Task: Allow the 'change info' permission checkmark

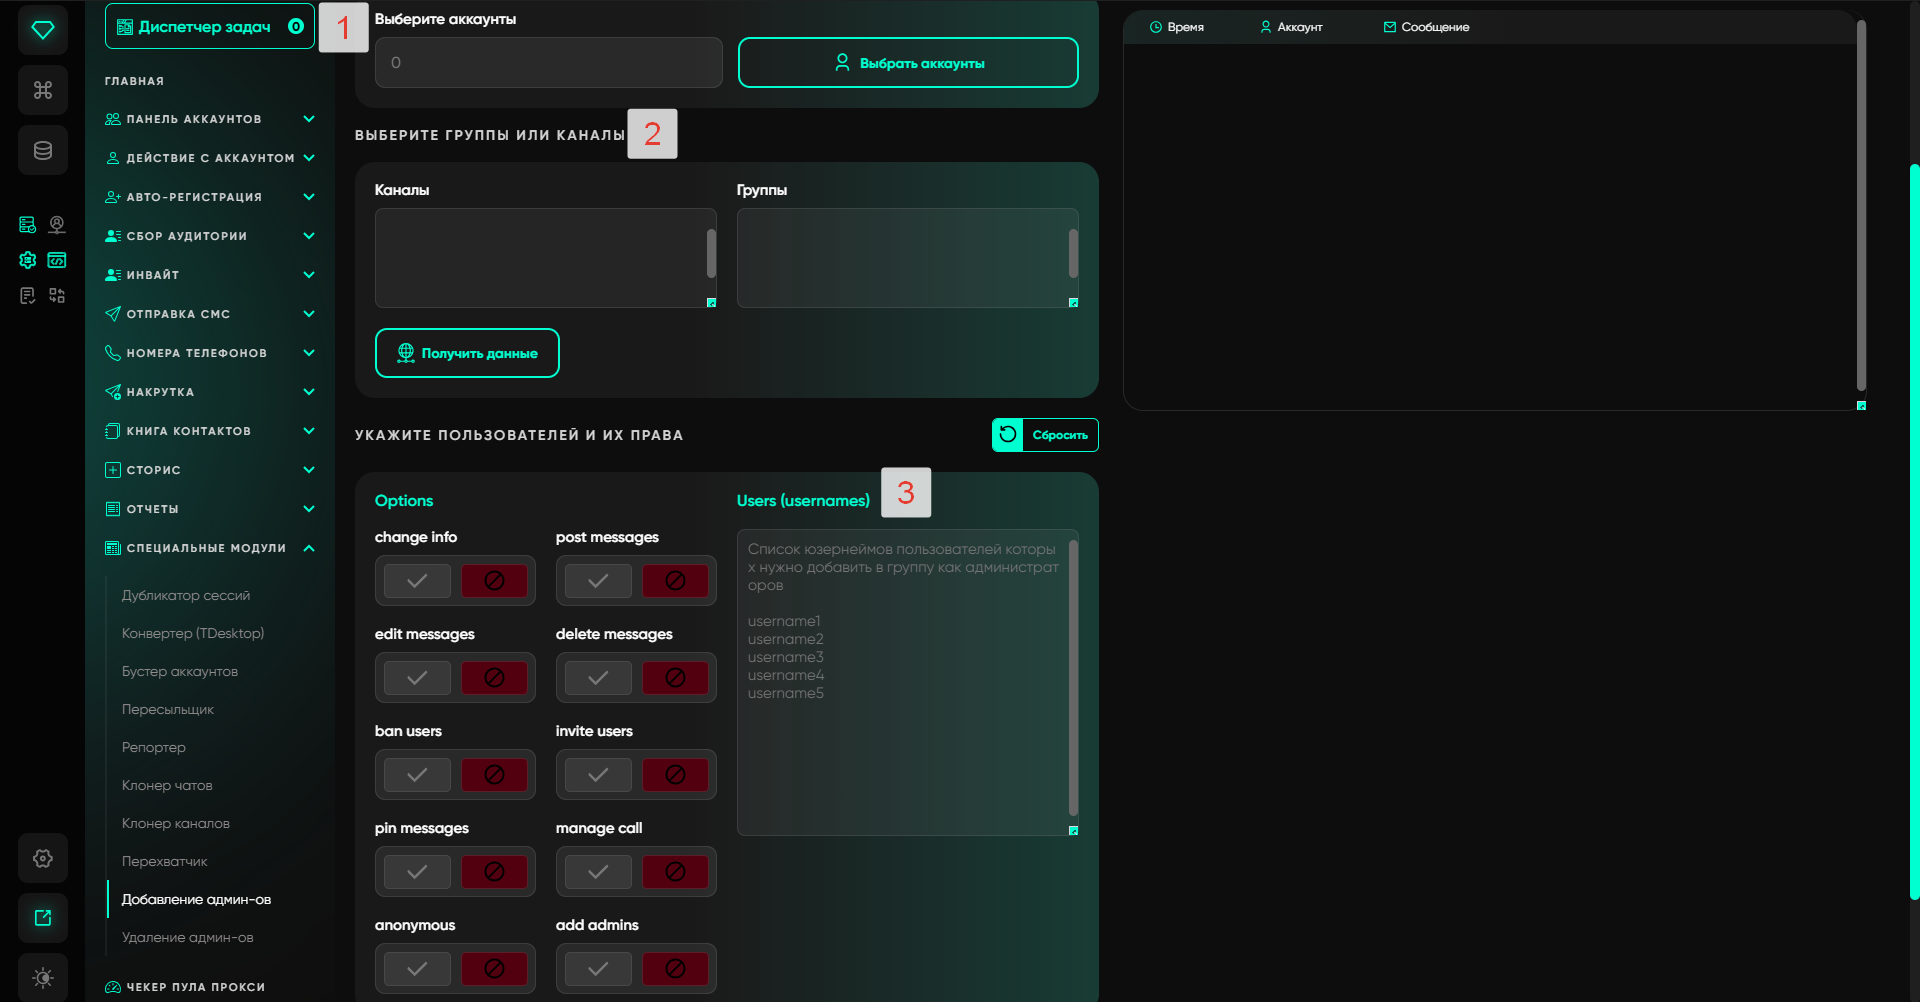Action: click(417, 581)
